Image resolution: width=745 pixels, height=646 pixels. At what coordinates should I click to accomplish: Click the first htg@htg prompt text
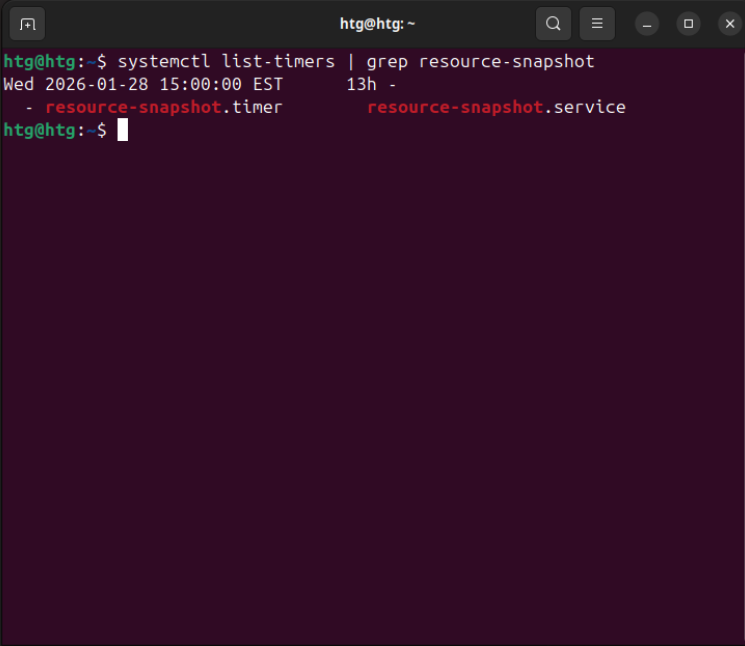[39, 62]
